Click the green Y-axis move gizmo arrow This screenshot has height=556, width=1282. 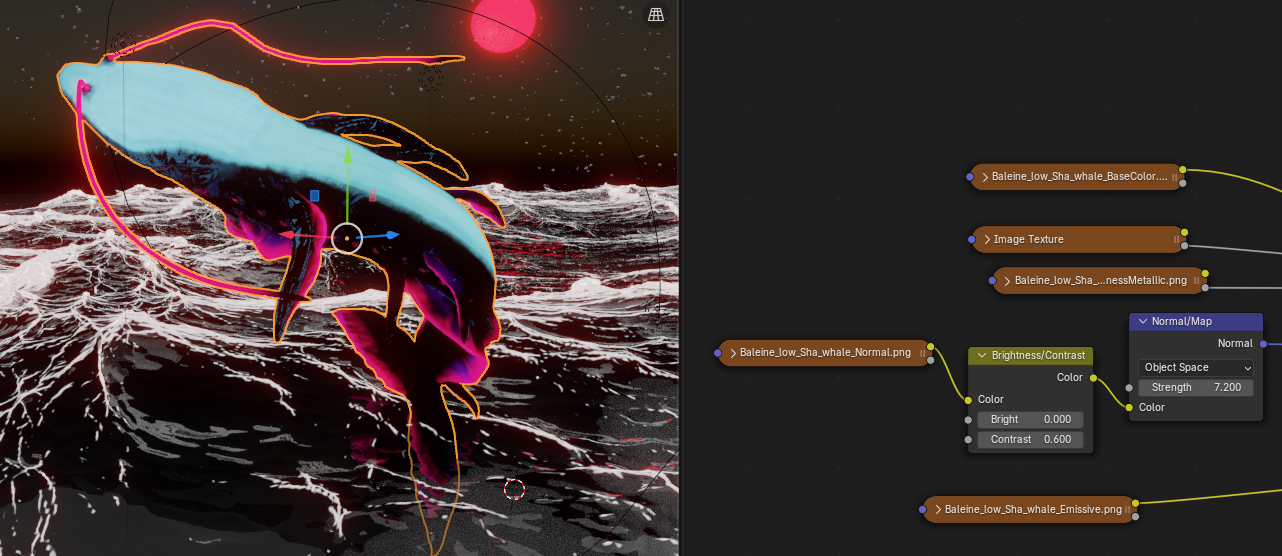point(348,156)
